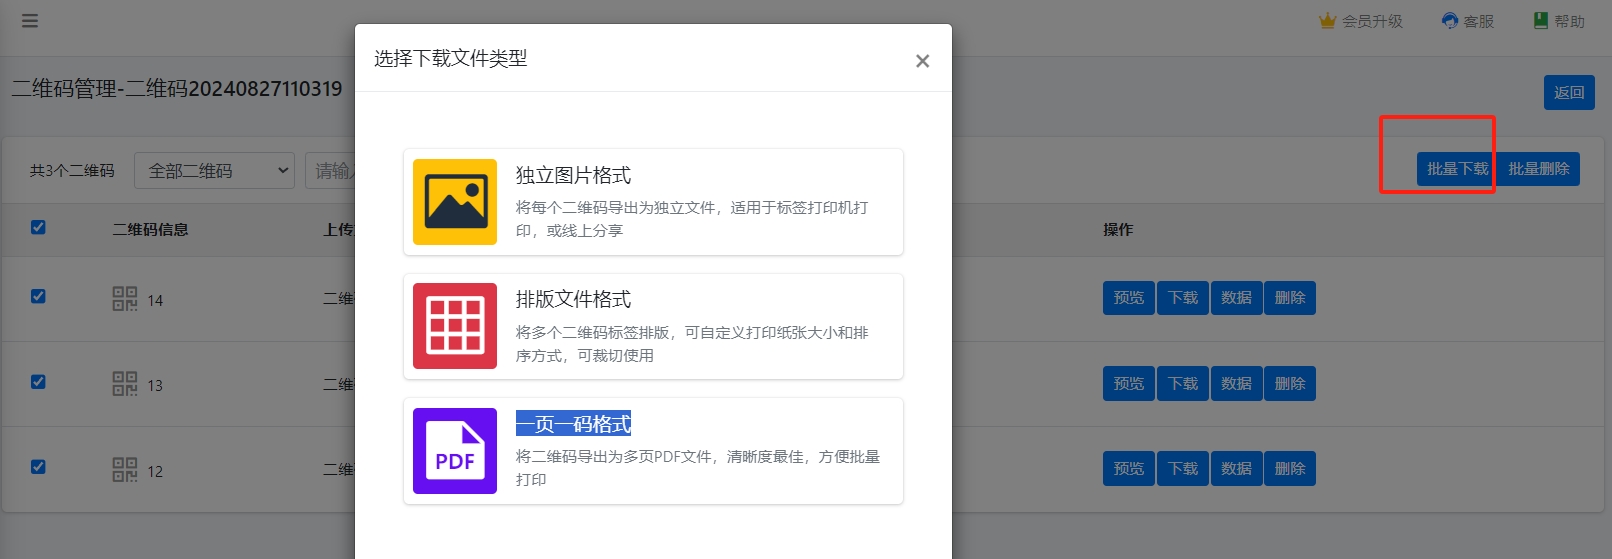This screenshot has height=559, width=1612.
Task: Click the red grid layout format icon
Action: pyautogui.click(x=455, y=326)
